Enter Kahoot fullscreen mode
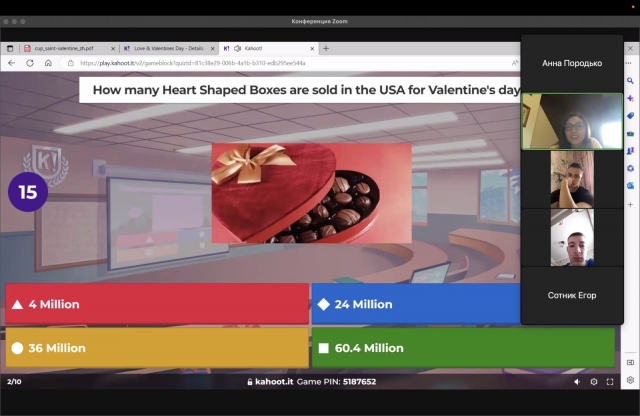Image resolution: width=640 pixels, height=416 pixels. (x=610, y=382)
